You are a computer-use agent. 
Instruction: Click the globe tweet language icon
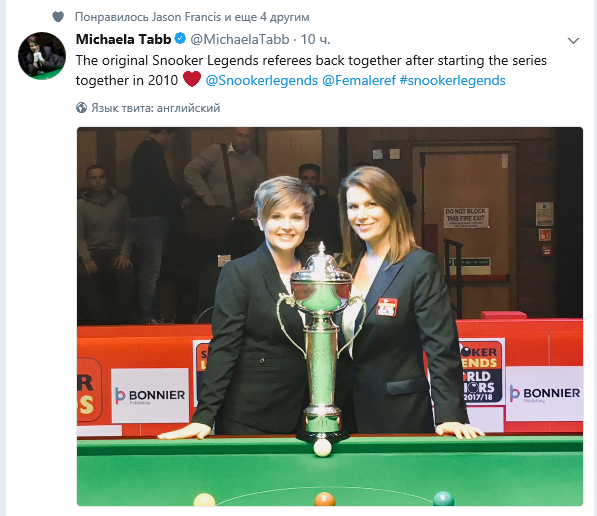point(81,108)
